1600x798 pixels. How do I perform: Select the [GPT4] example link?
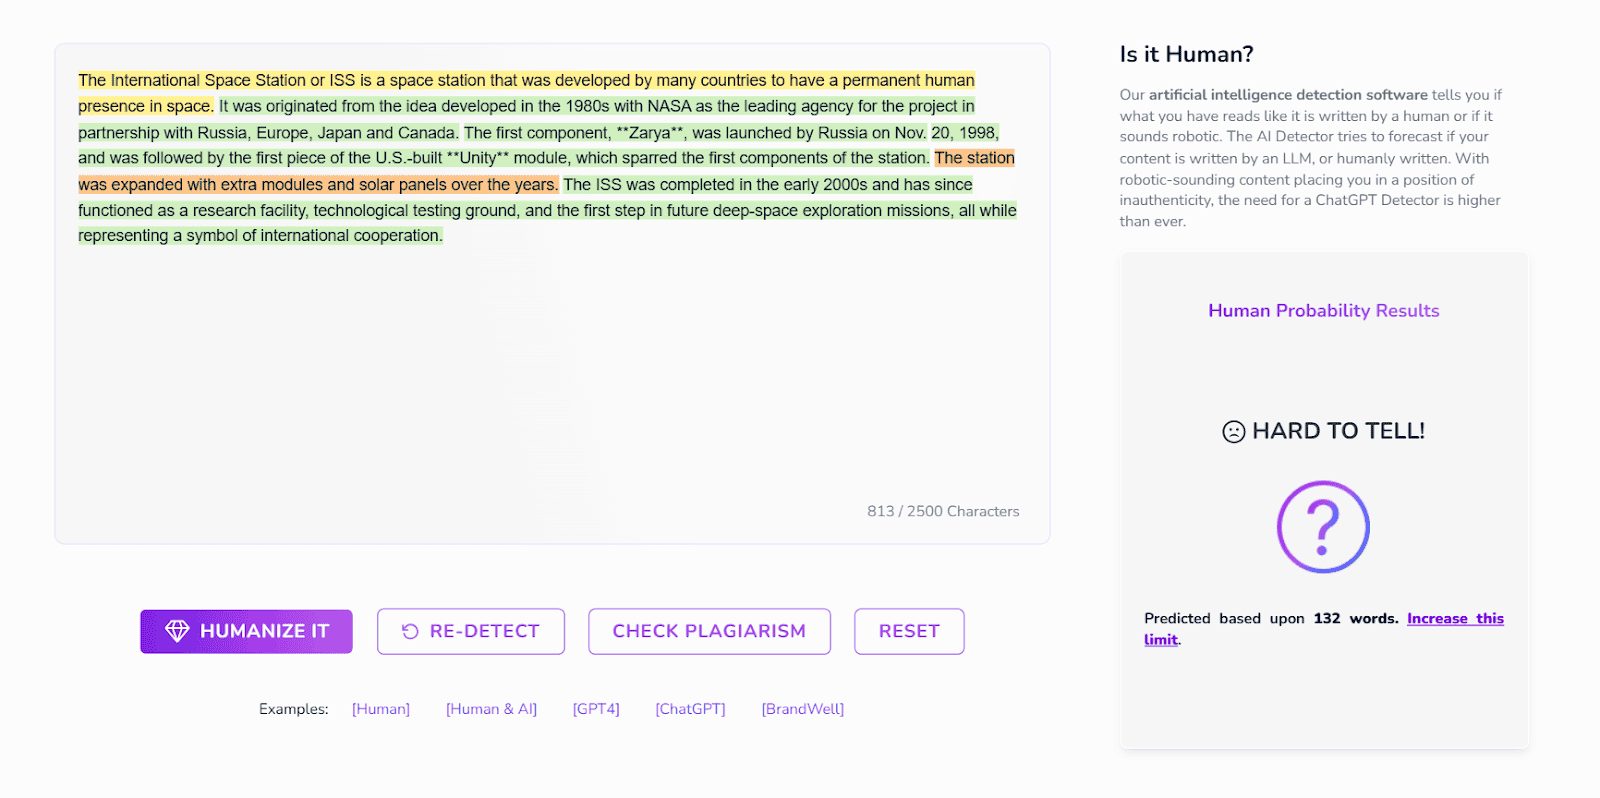[x=596, y=709]
